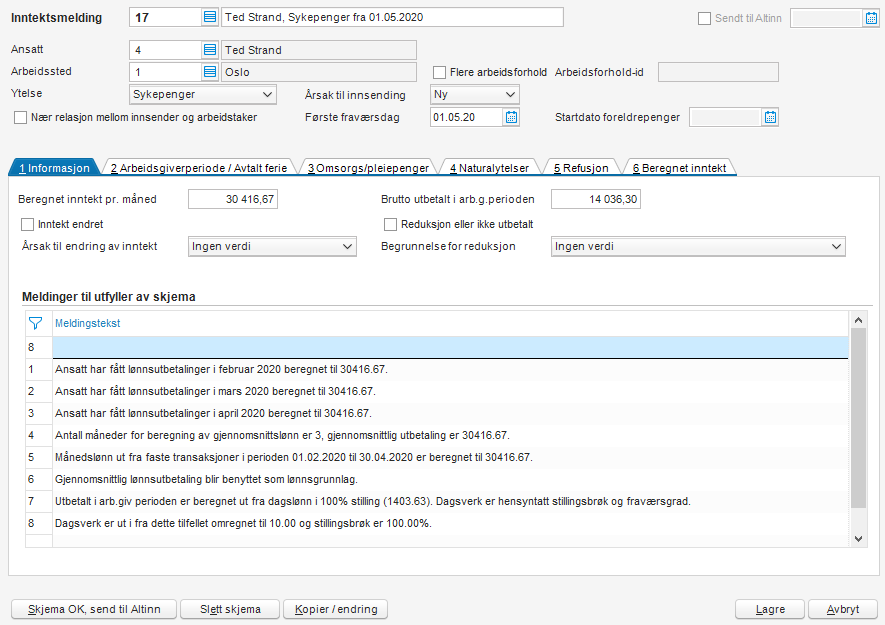
Task: Open the 2 Arbeidsgiverperiode / Avtalt ferie tab
Action: coord(199,168)
